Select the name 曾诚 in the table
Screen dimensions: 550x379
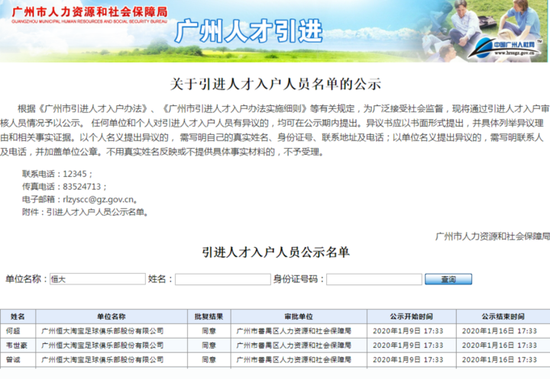point(13,360)
